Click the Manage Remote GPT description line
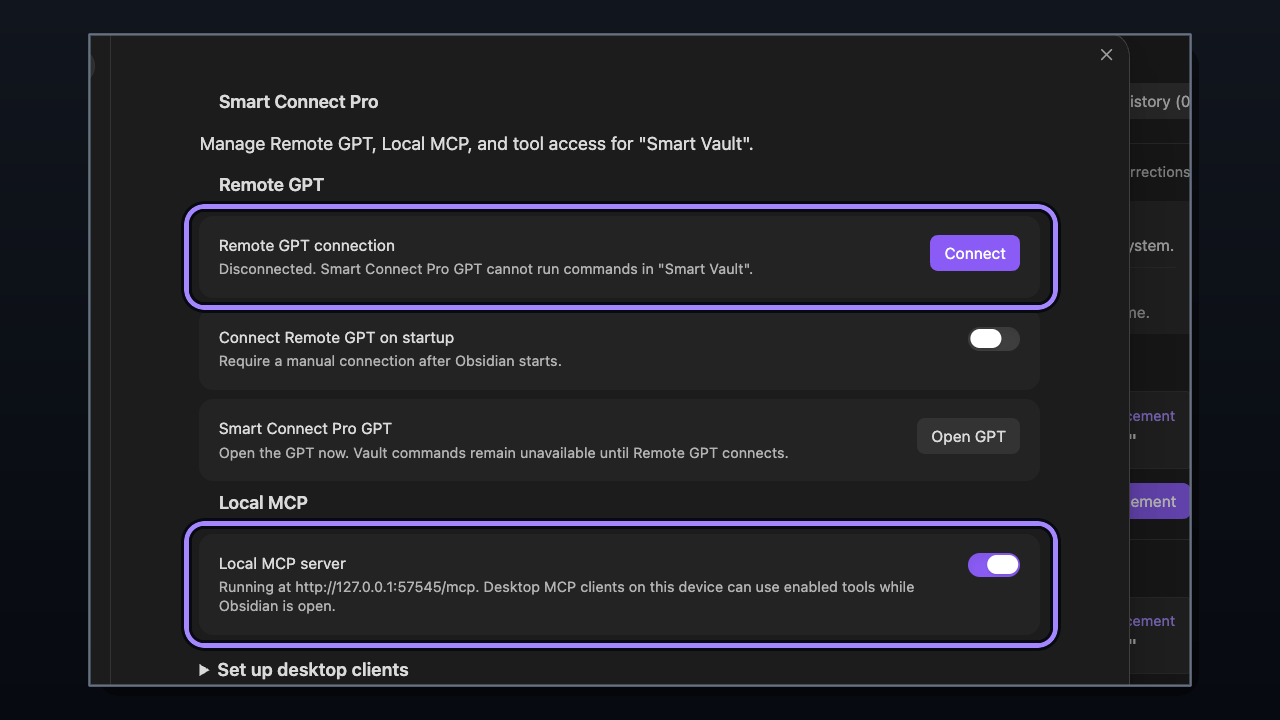 pyautogui.click(x=477, y=144)
